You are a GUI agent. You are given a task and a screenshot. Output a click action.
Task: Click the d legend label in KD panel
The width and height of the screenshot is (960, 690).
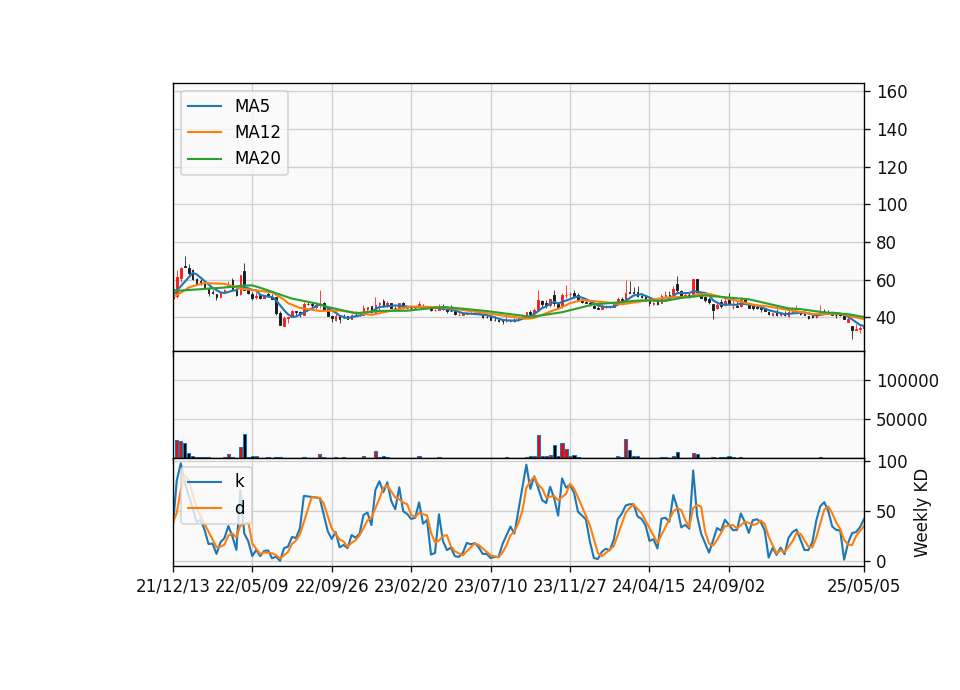tap(239, 508)
